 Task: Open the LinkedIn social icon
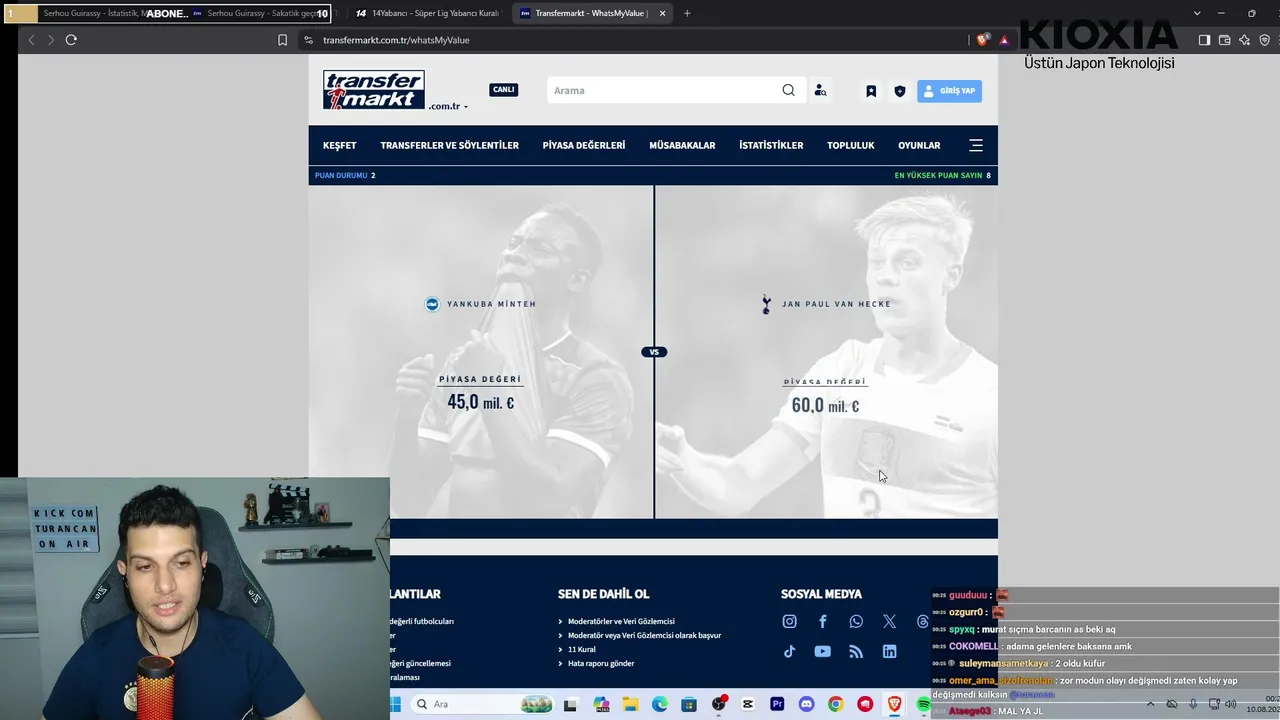pos(889,651)
